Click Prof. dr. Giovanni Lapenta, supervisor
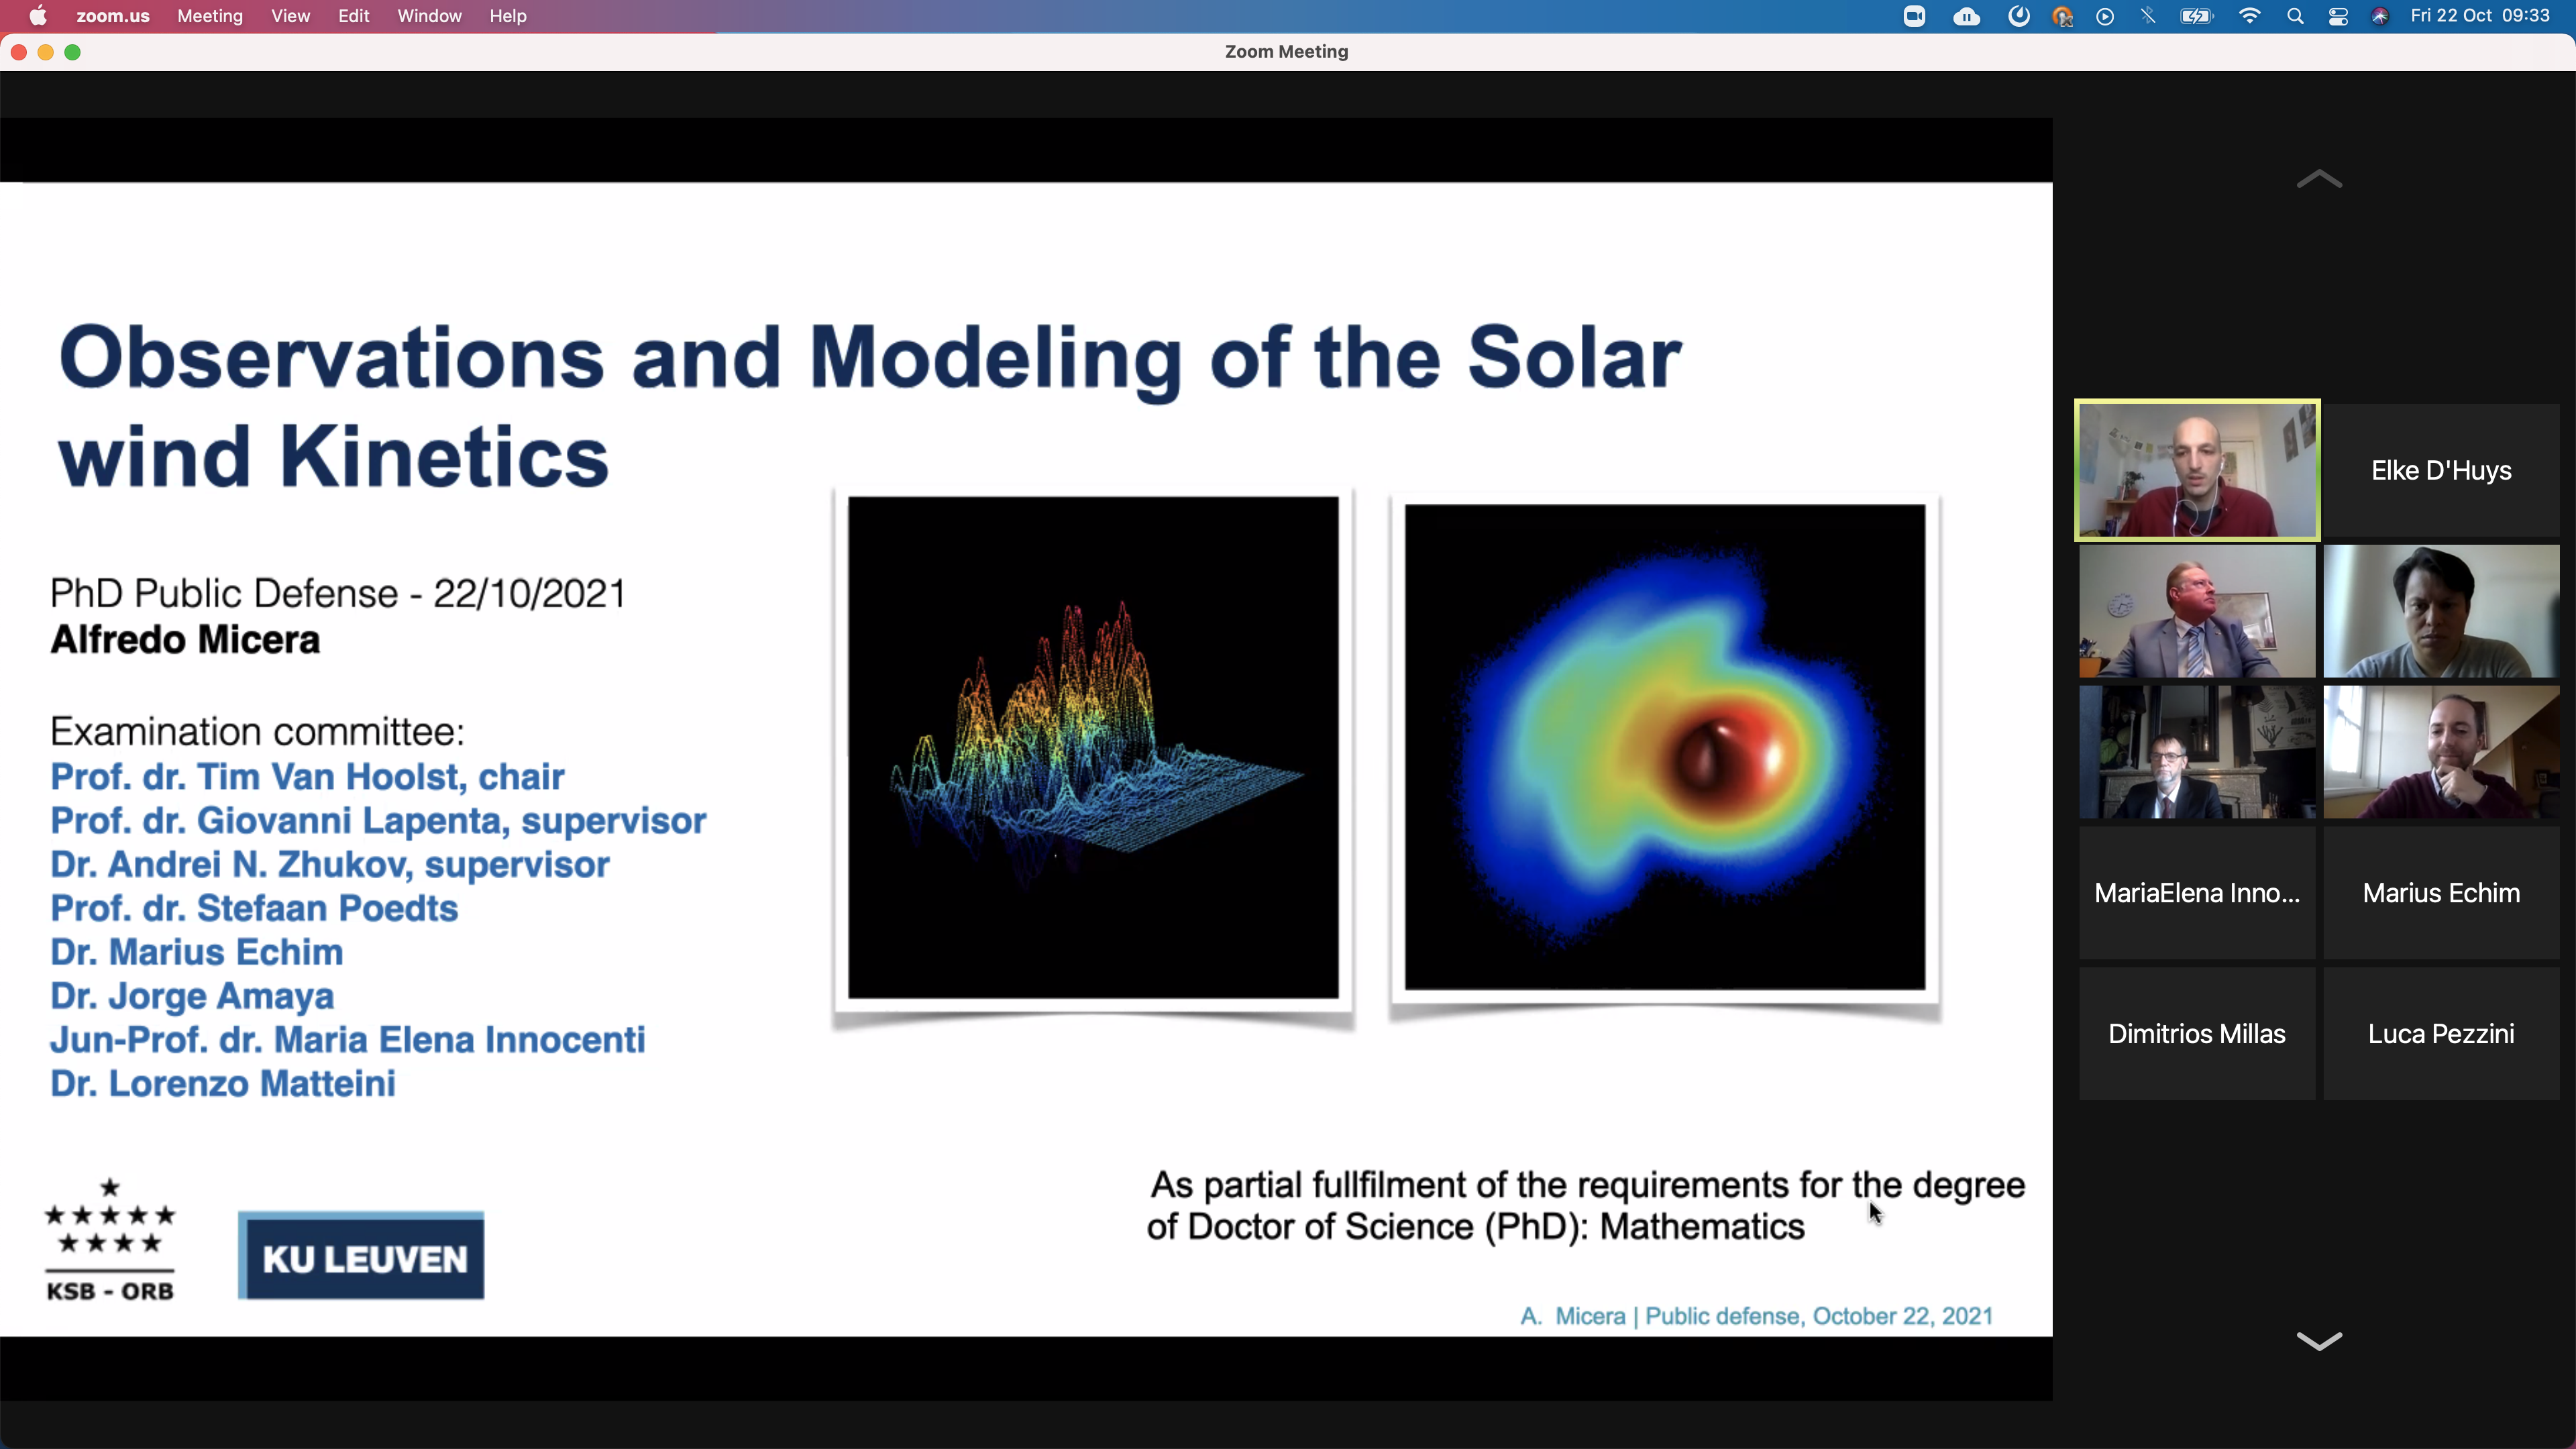Screen dimensions: 2576x1449 click(x=378, y=821)
